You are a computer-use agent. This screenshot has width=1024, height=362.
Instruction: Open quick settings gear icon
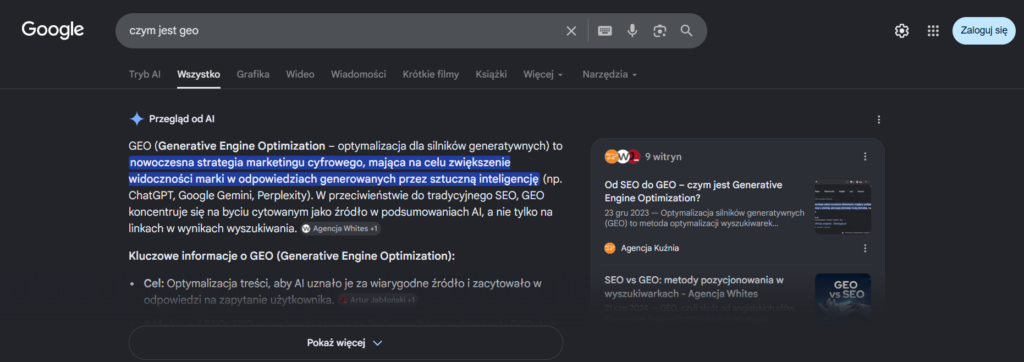pyautogui.click(x=902, y=31)
